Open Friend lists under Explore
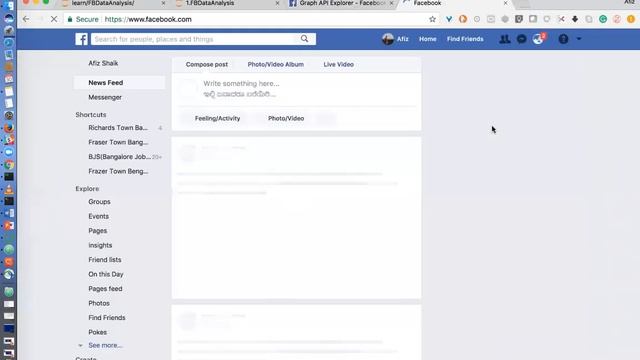The height and width of the screenshot is (360, 640). (x=104, y=260)
